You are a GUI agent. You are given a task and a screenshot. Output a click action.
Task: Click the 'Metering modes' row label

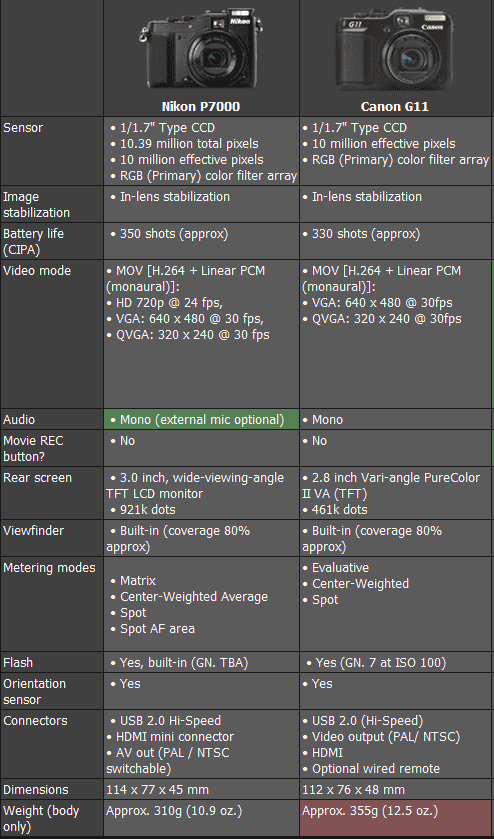(x=49, y=568)
